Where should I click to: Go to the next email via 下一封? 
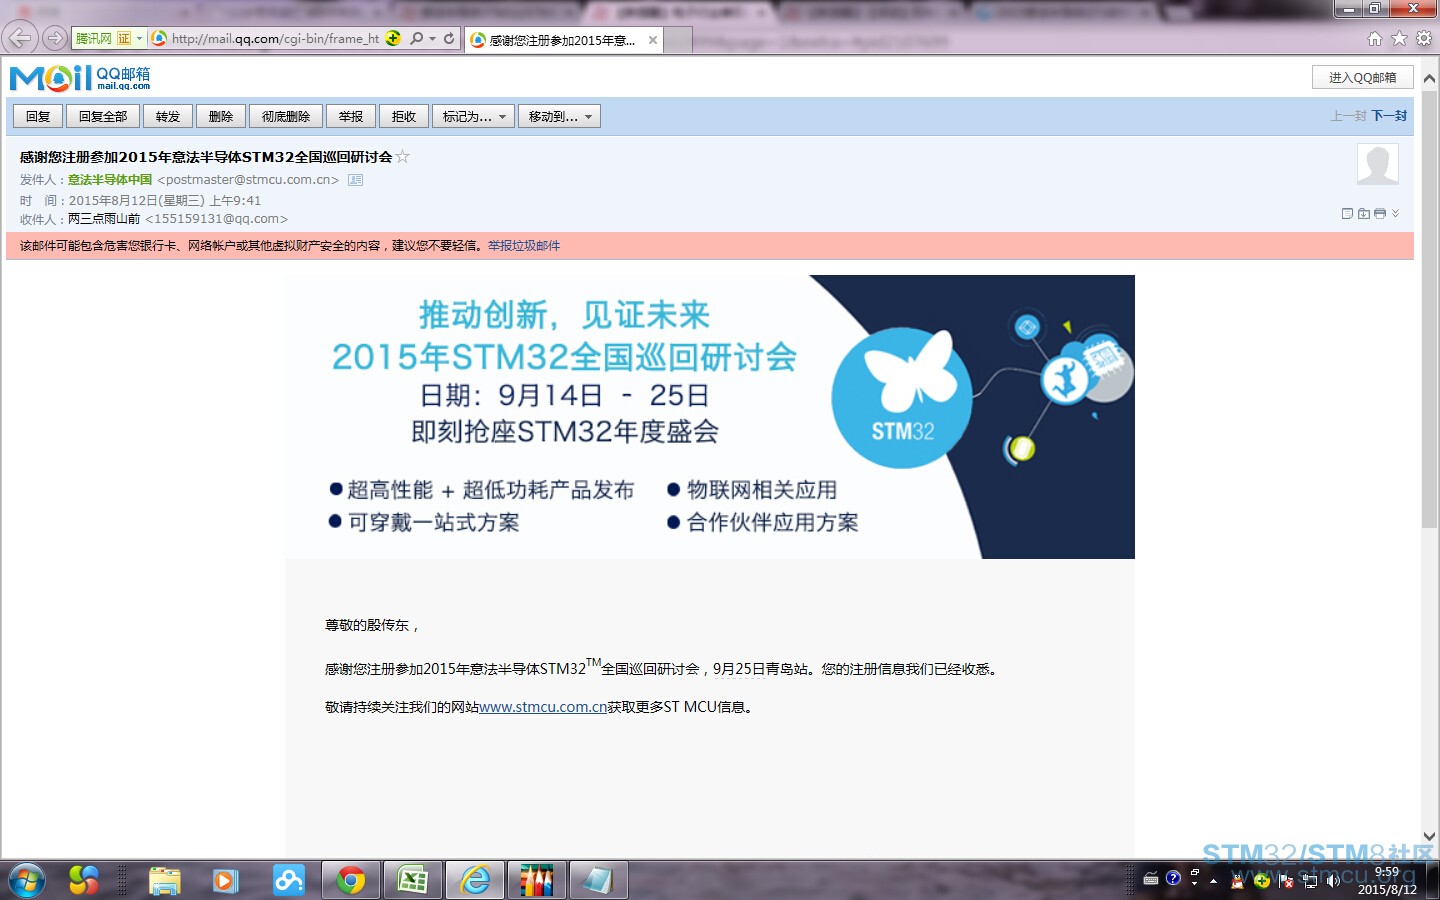pos(1389,116)
